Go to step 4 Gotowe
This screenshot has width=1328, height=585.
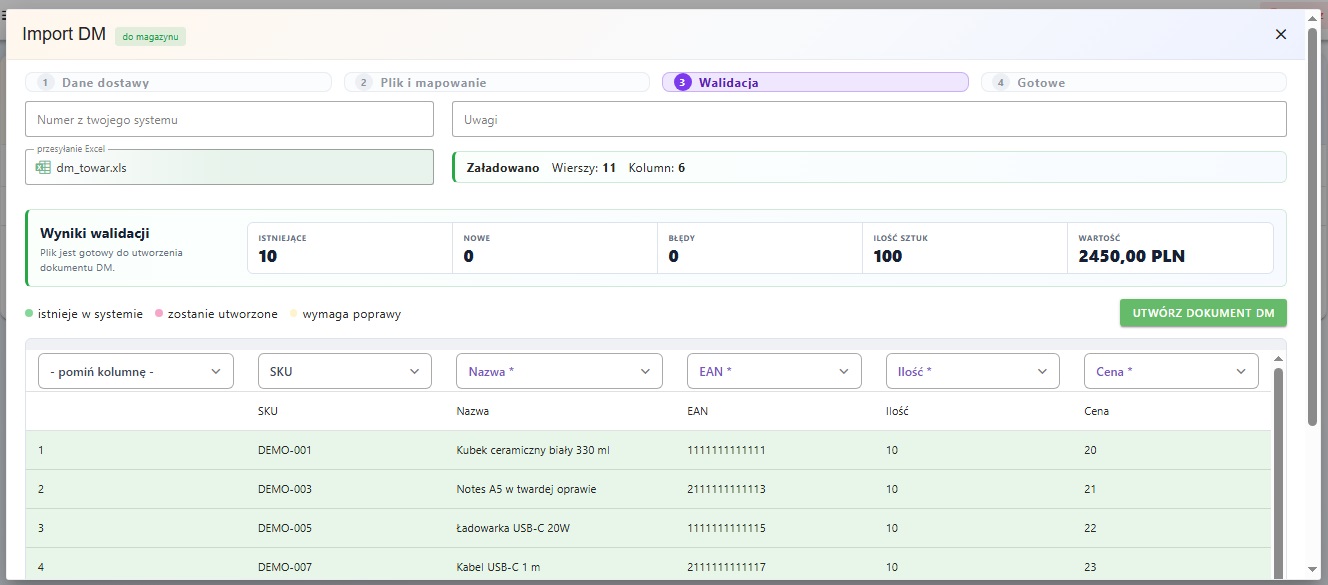(x=1134, y=83)
